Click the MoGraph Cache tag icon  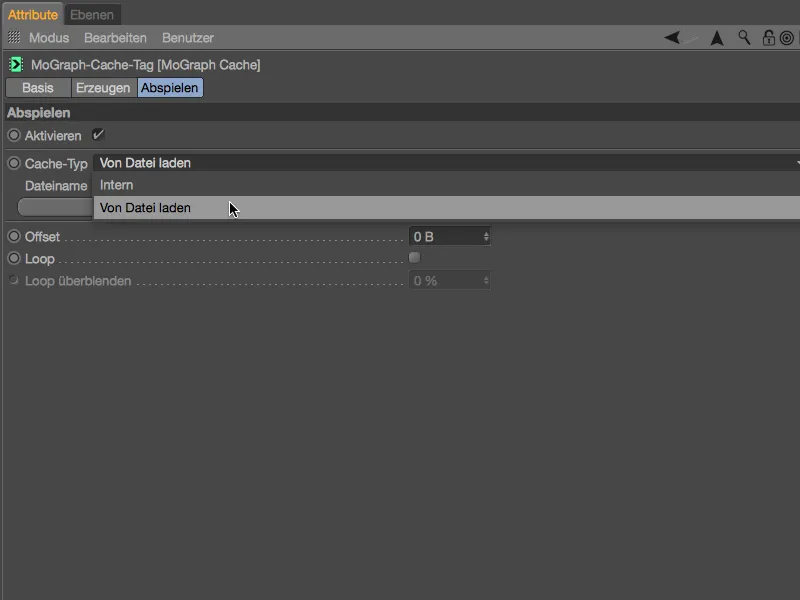click(16, 64)
